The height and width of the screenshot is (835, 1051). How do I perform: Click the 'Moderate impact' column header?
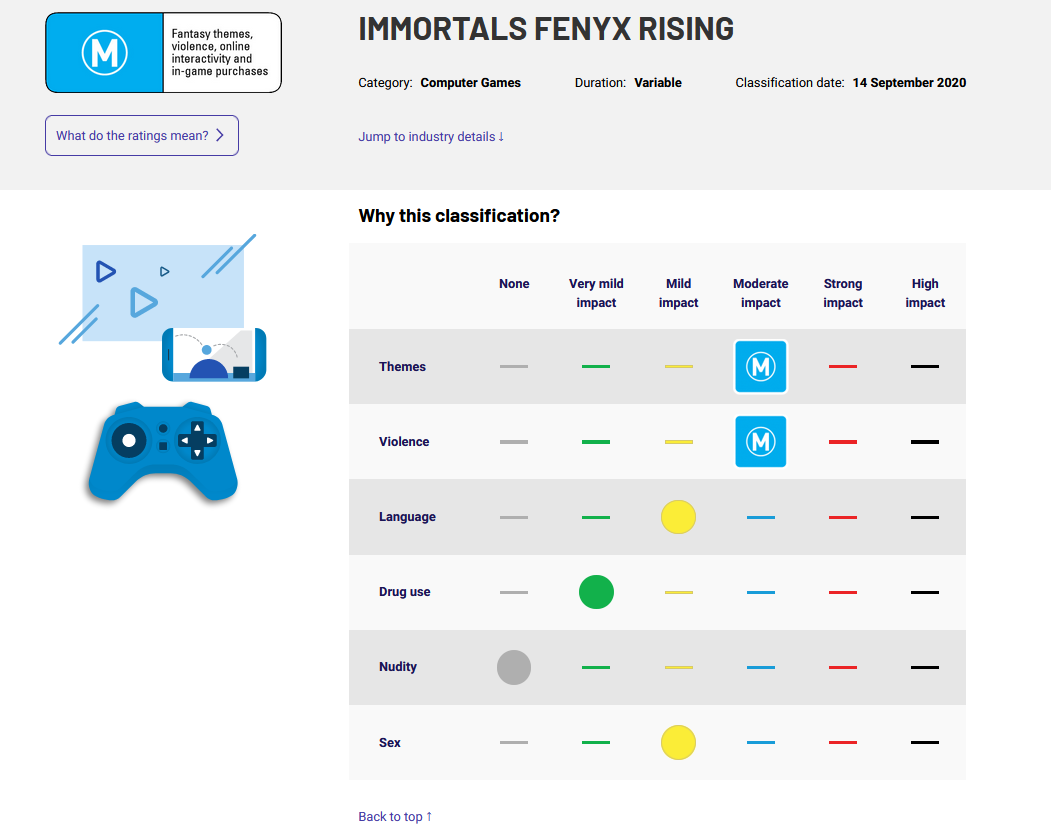760,293
